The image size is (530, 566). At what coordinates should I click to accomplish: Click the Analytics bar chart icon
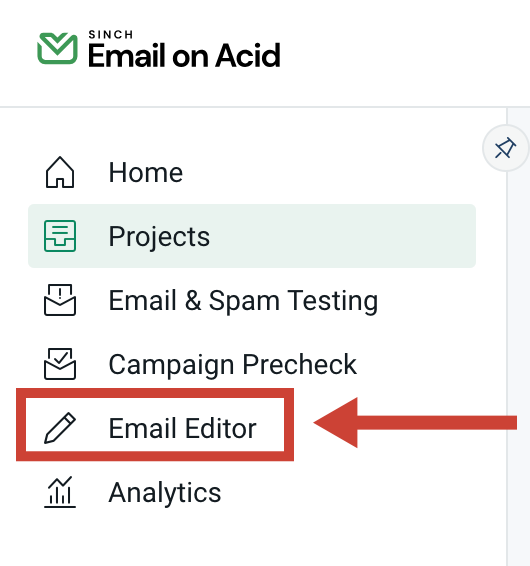pyautogui.click(x=60, y=492)
